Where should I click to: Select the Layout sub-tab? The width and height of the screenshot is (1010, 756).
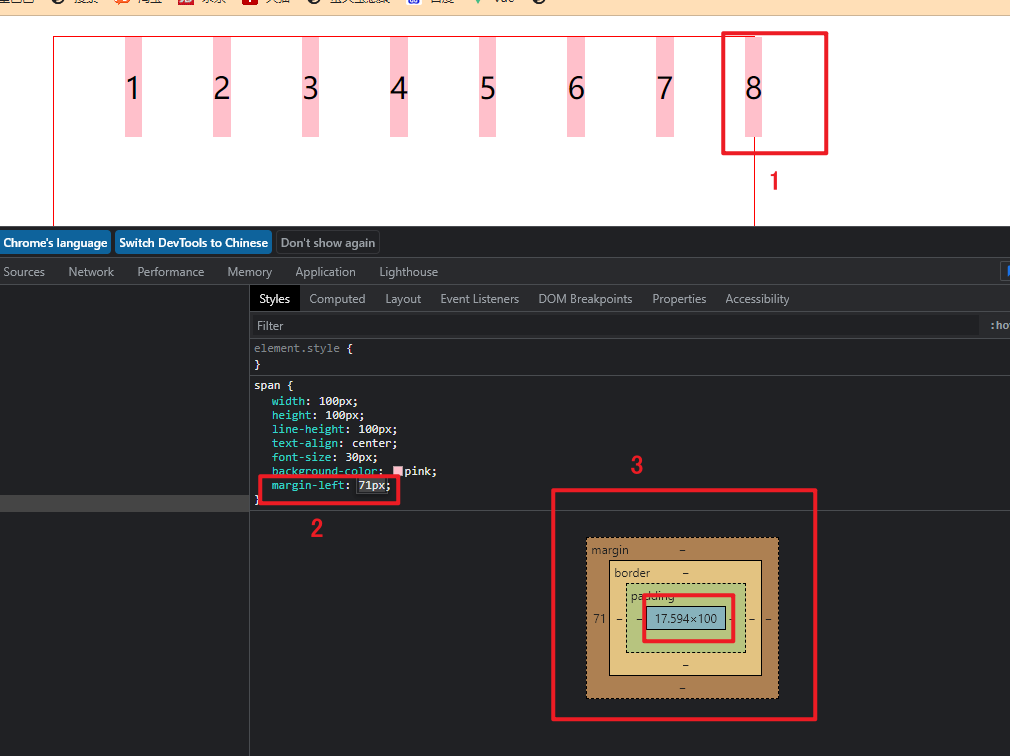pyautogui.click(x=403, y=299)
